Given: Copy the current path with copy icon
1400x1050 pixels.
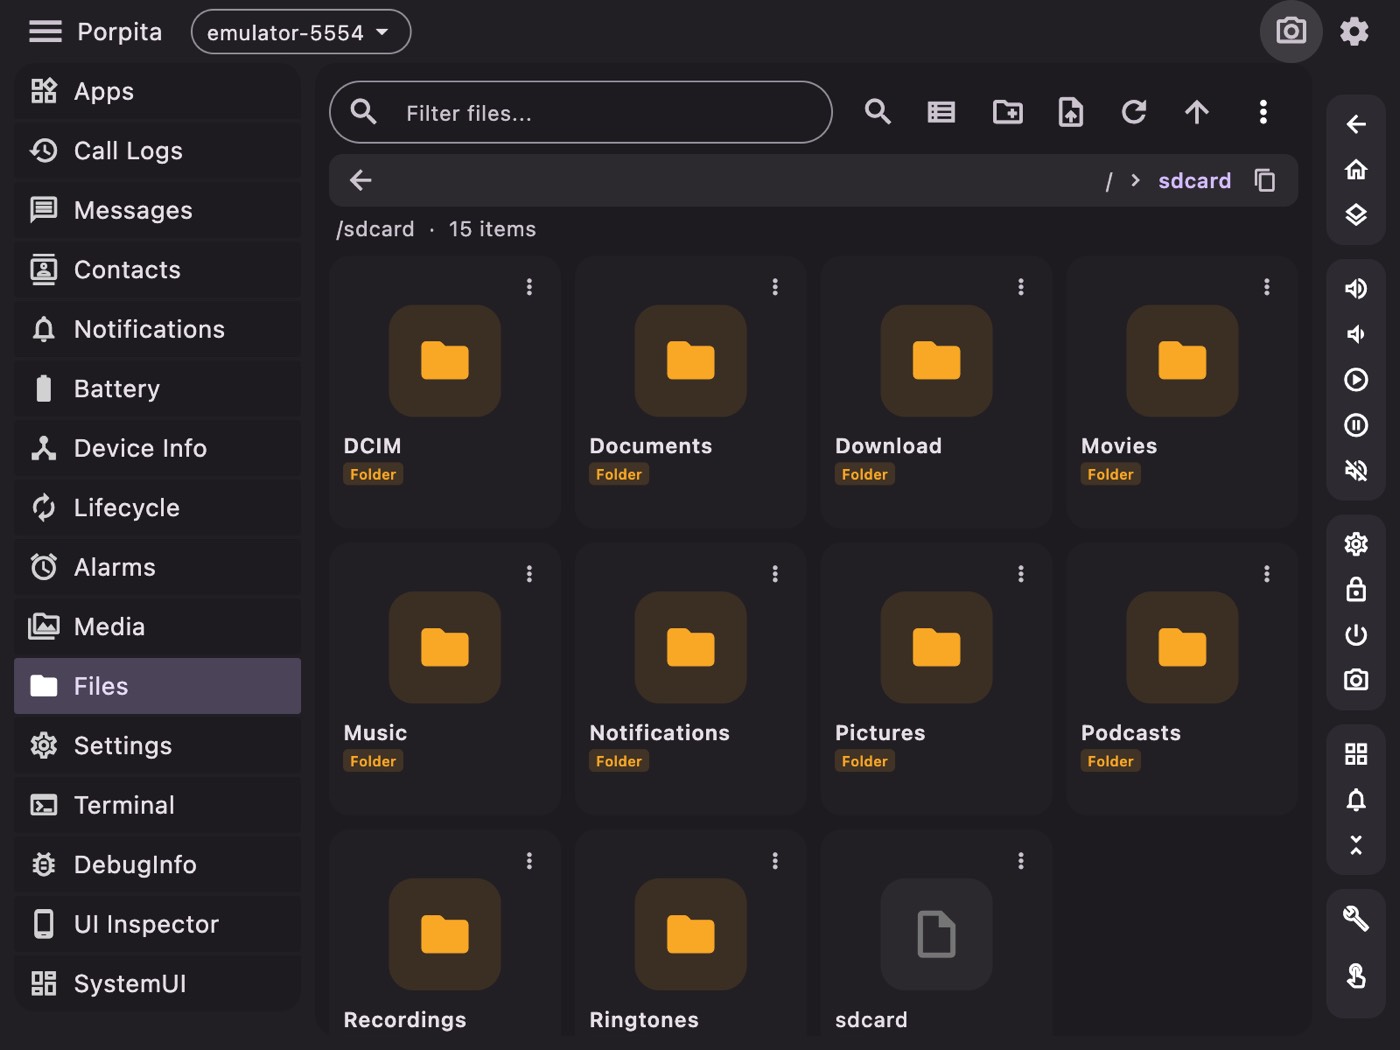Looking at the screenshot, I should [x=1265, y=180].
